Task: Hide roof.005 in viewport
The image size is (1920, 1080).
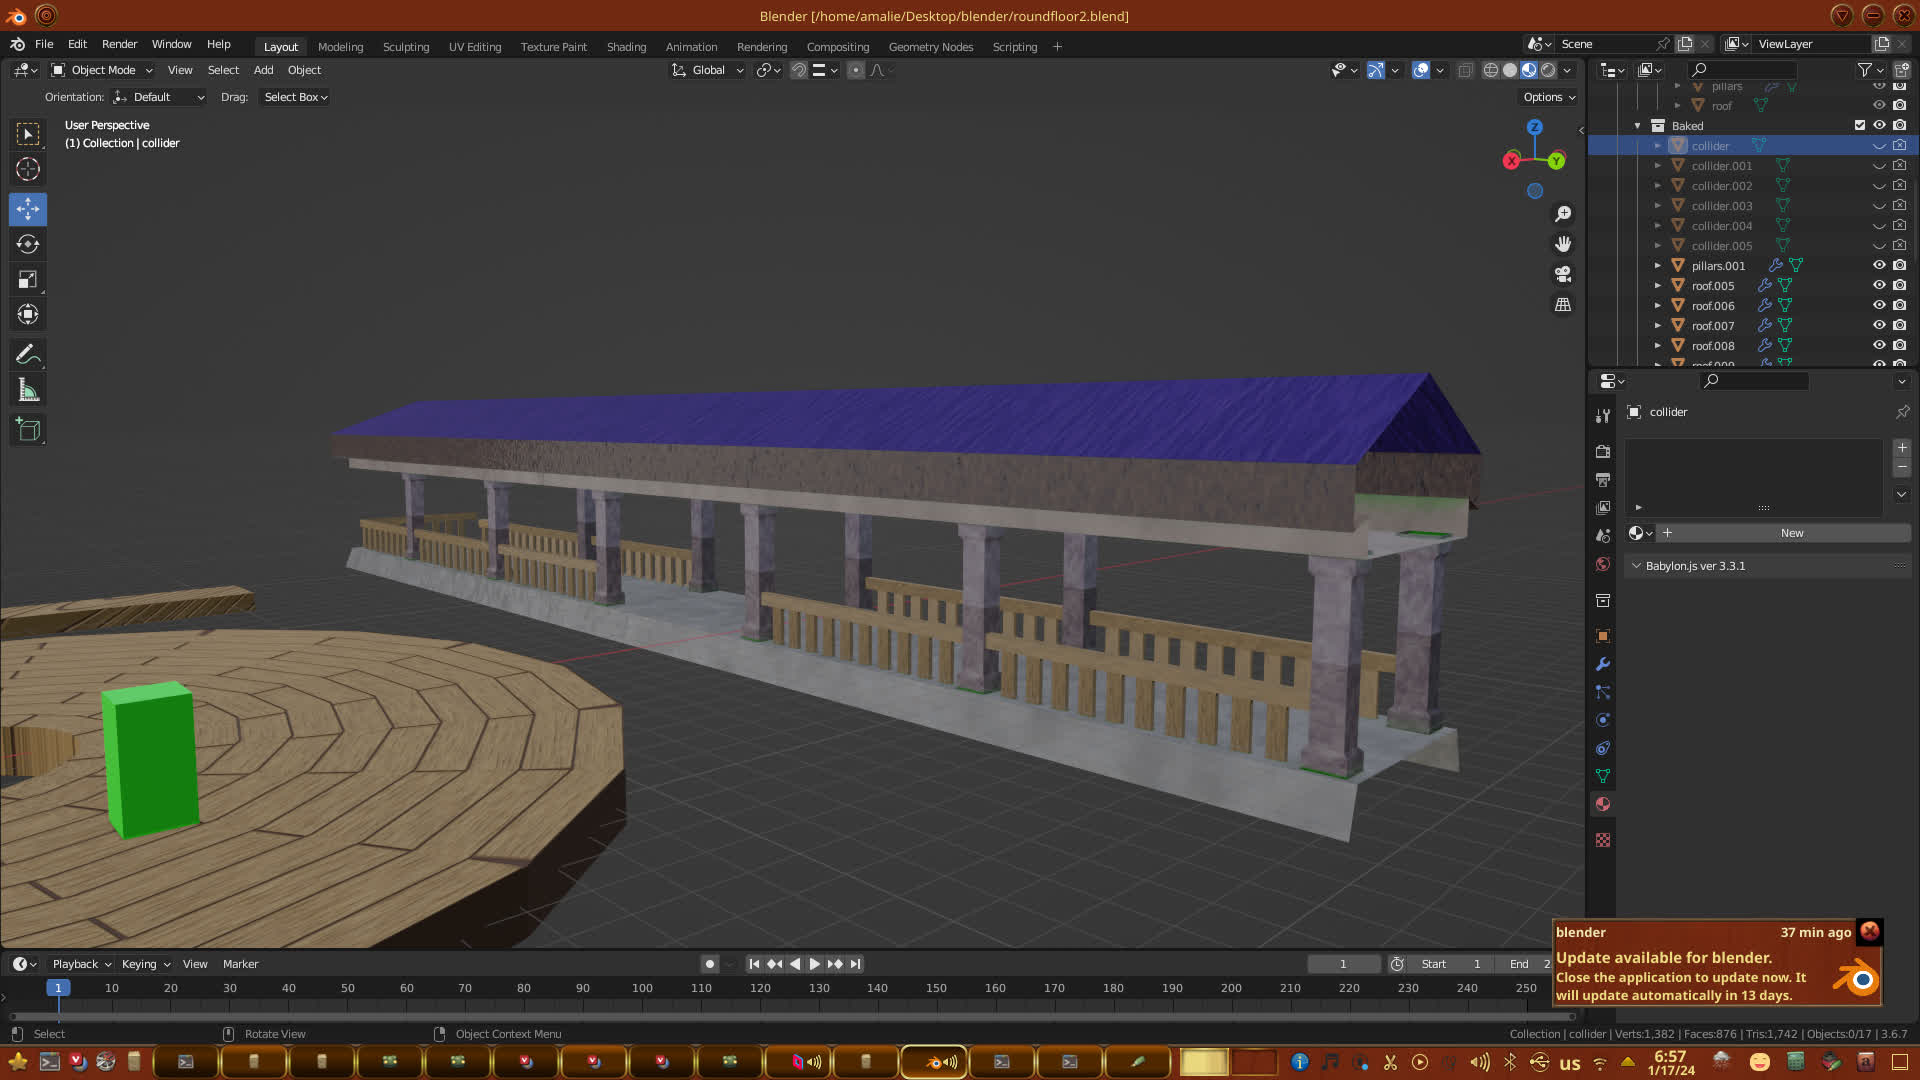Action: 1879,286
